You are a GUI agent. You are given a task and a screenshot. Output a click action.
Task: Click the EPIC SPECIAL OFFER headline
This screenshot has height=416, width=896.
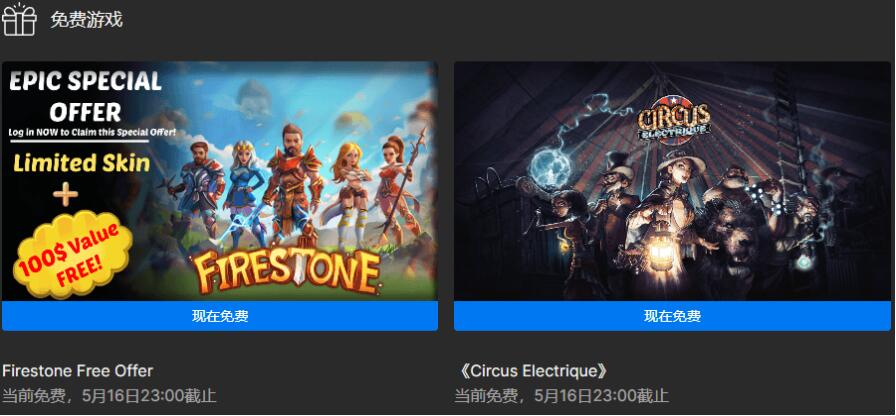point(85,96)
